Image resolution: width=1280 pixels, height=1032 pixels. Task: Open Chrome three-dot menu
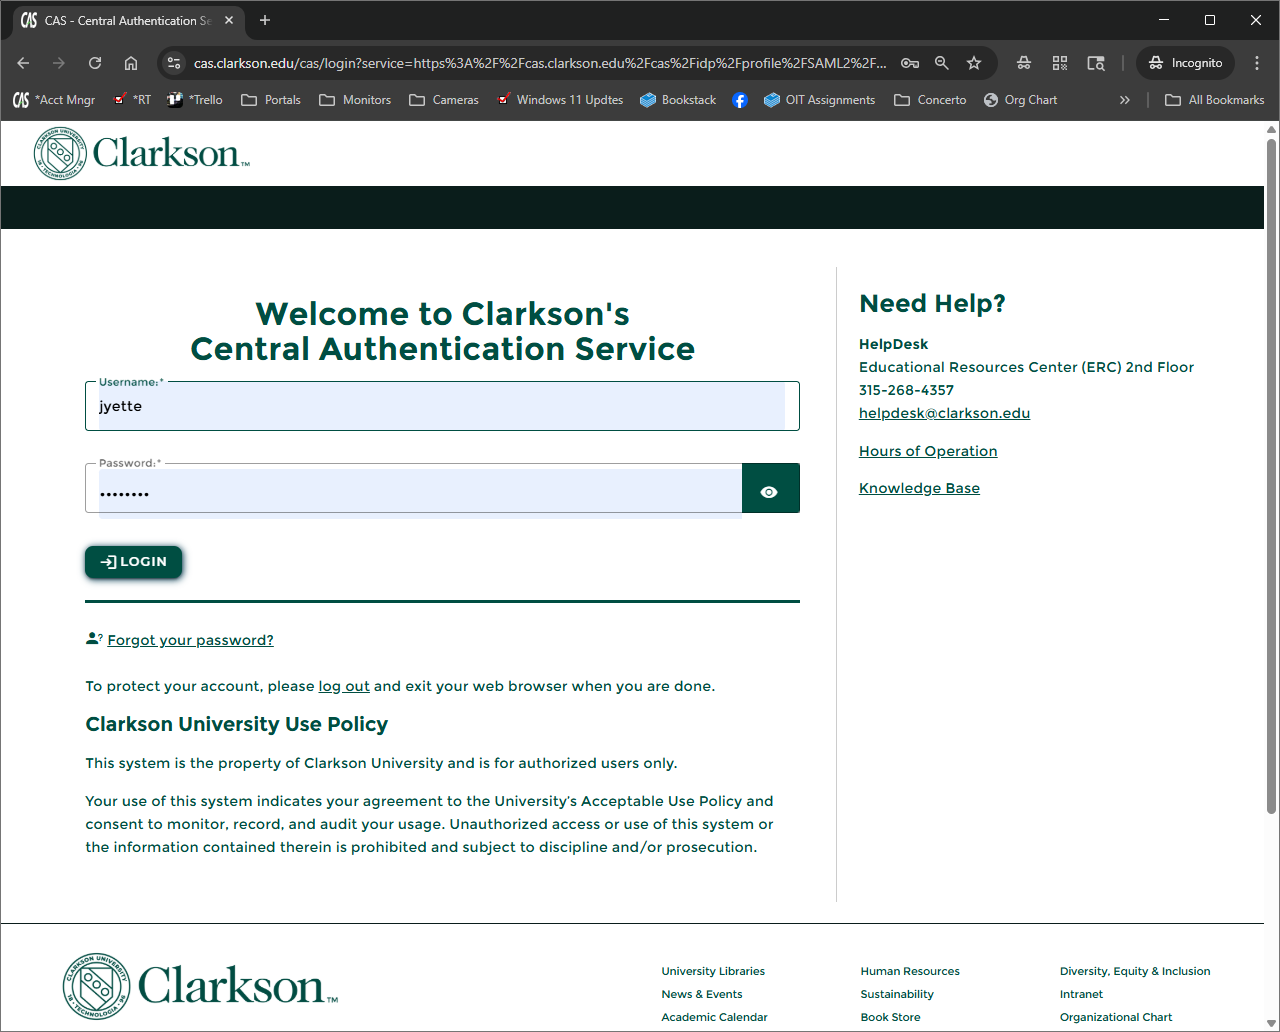(x=1257, y=63)
